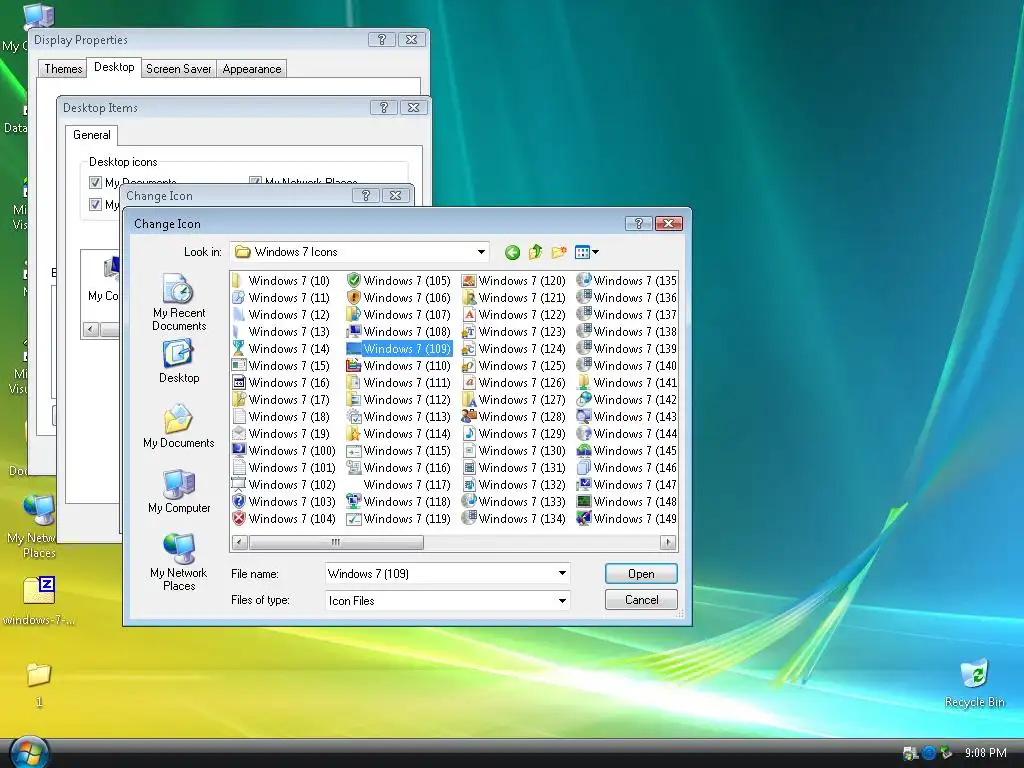Click Help button in Desktop Items title bar

(x=383, y=108)
